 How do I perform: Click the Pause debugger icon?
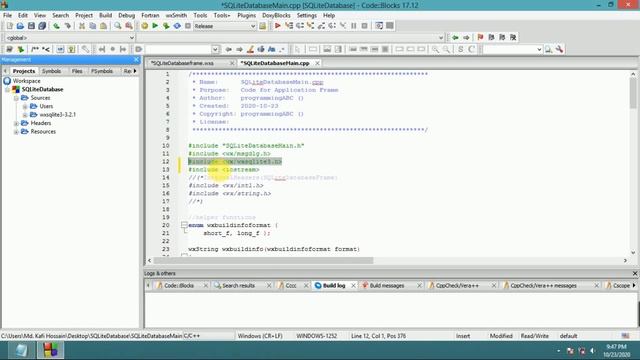pos(354,26)
